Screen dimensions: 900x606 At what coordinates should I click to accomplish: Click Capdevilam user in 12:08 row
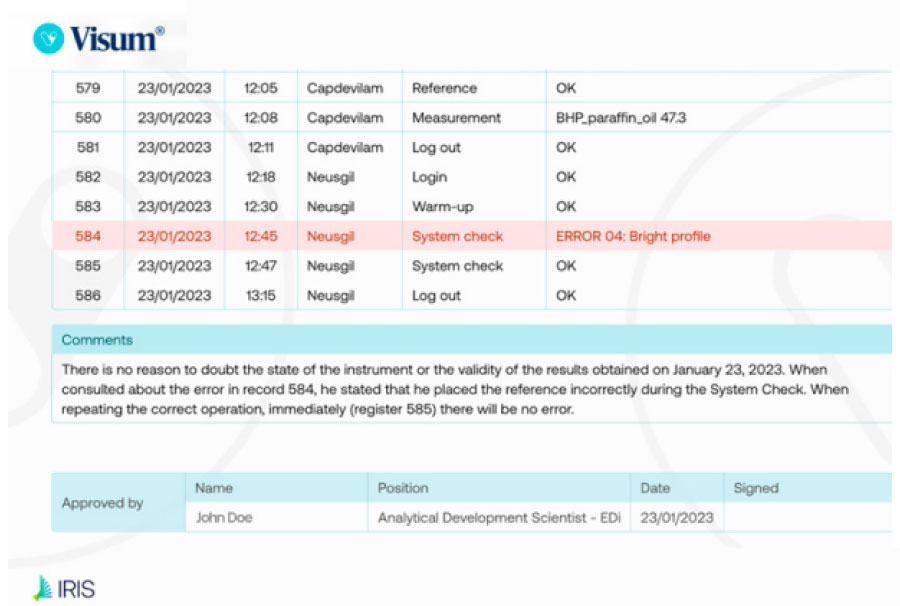345,118
